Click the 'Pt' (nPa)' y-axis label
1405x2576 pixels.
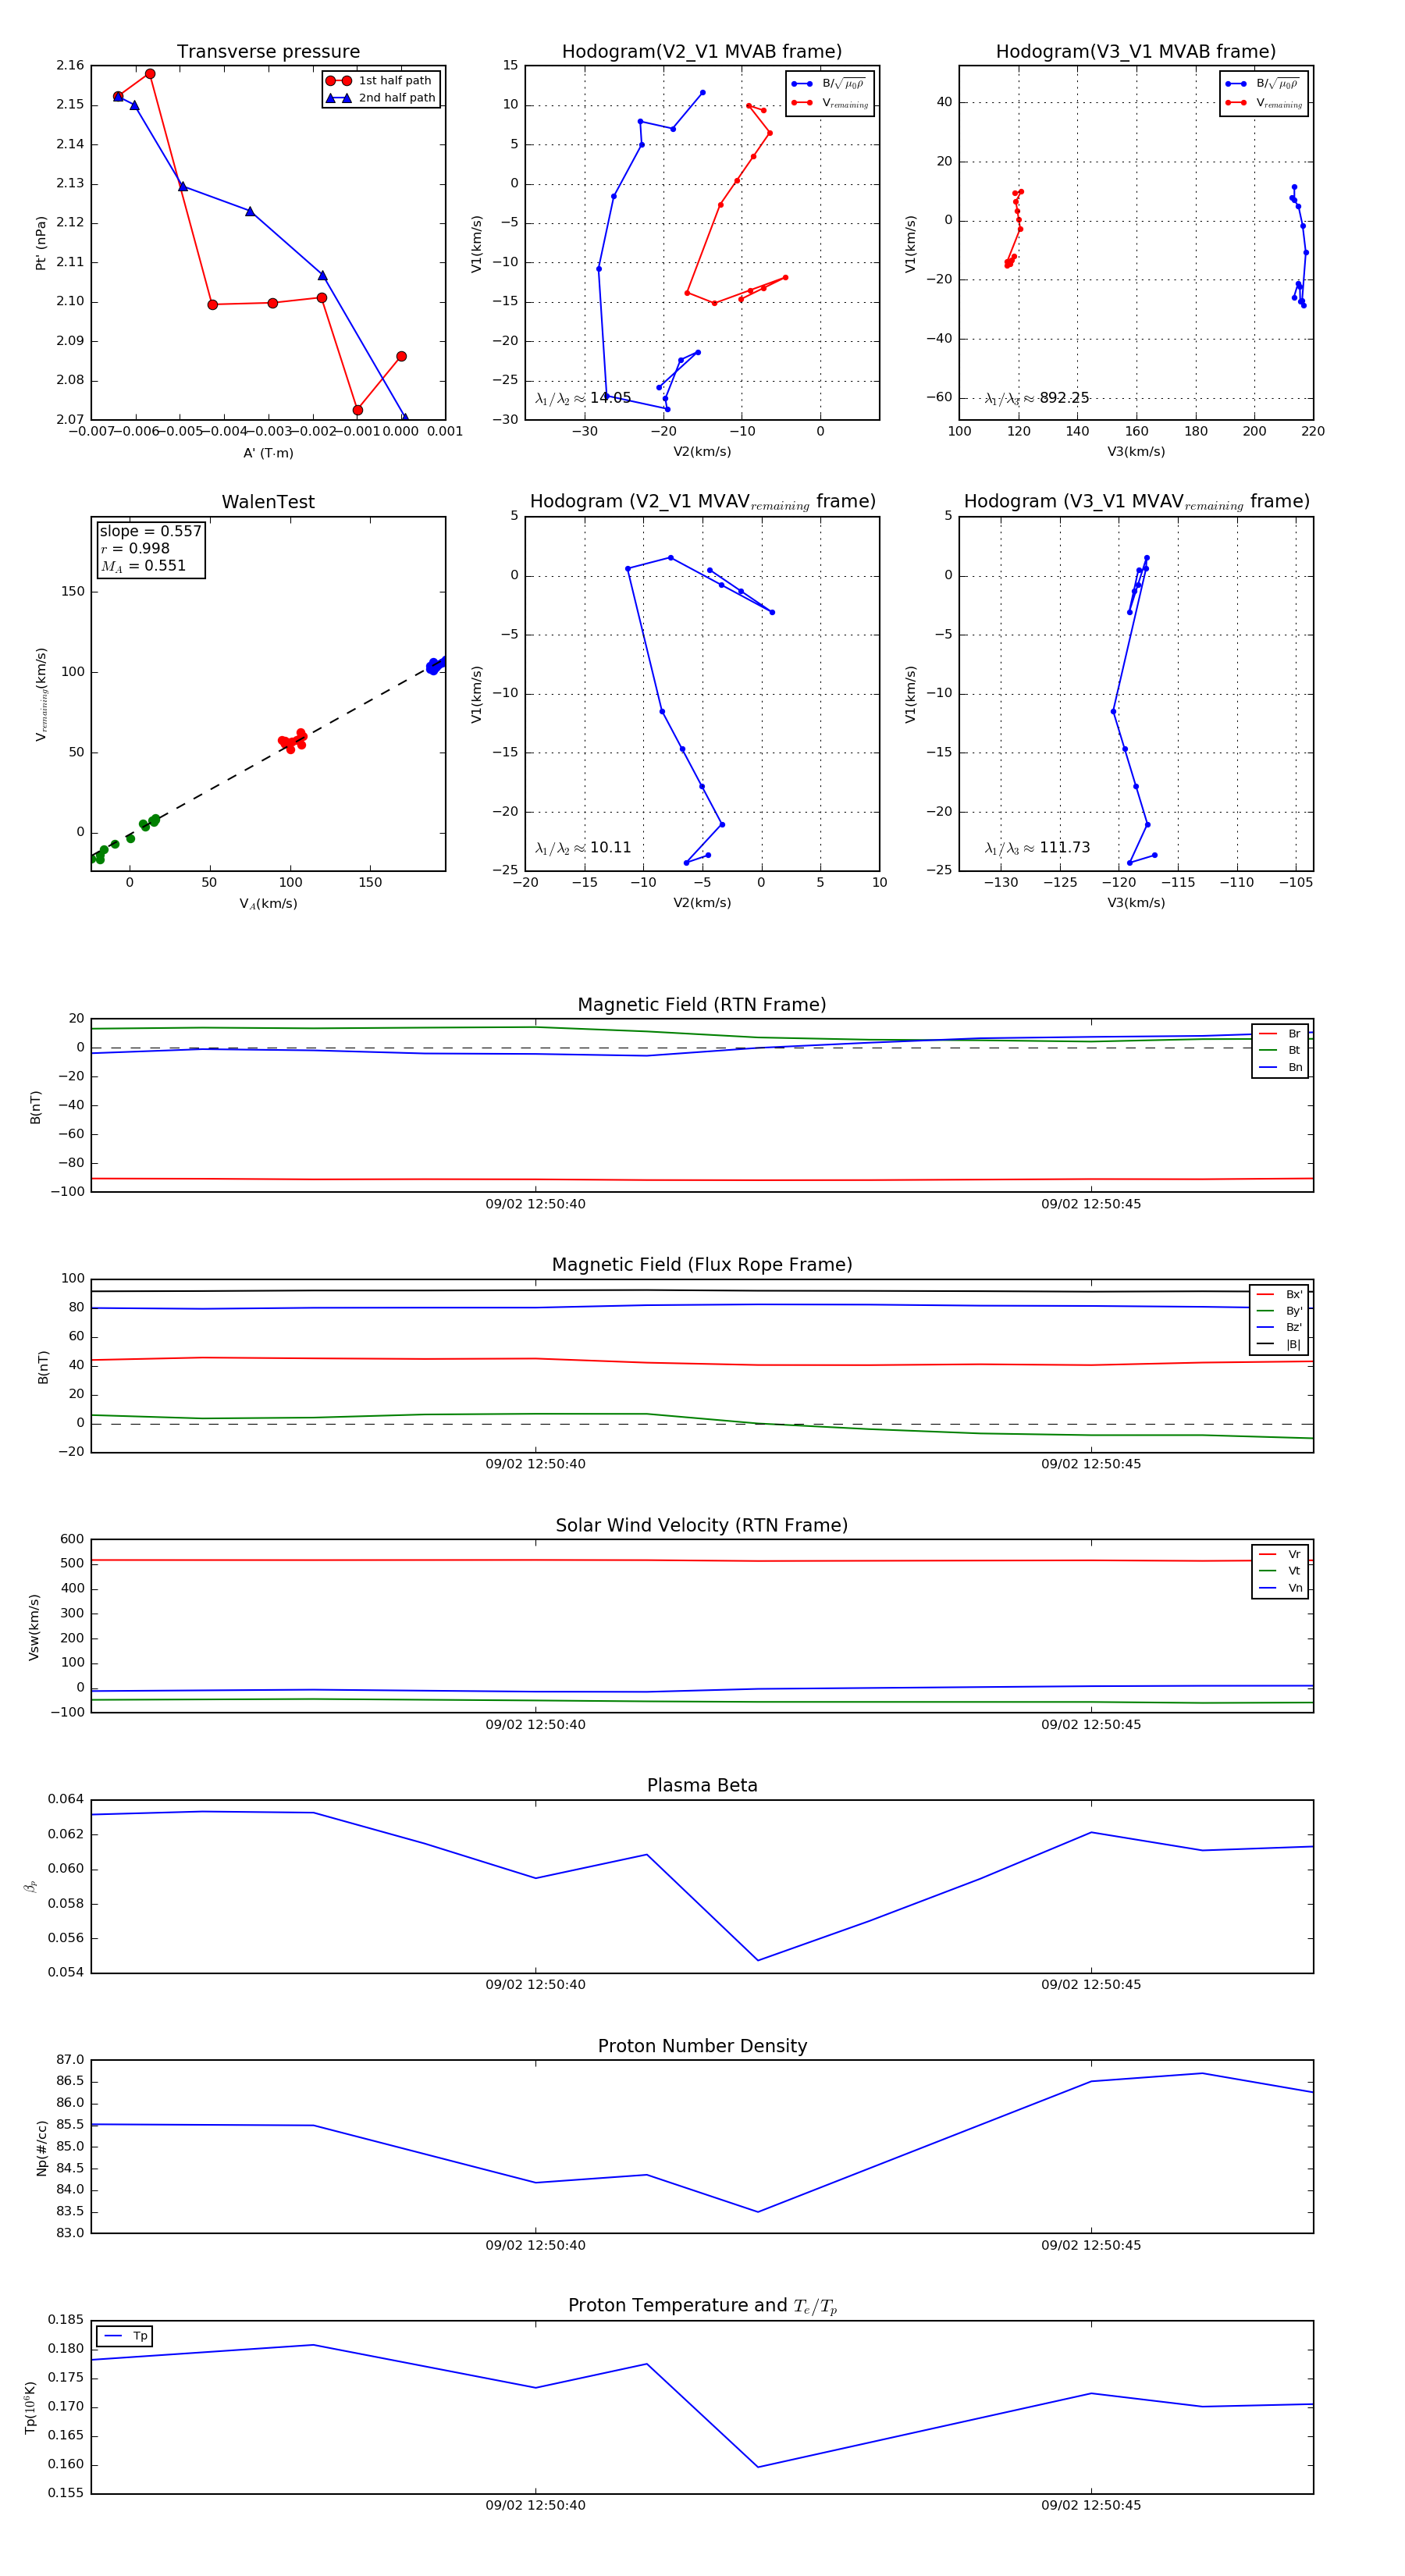coord(41,243)
